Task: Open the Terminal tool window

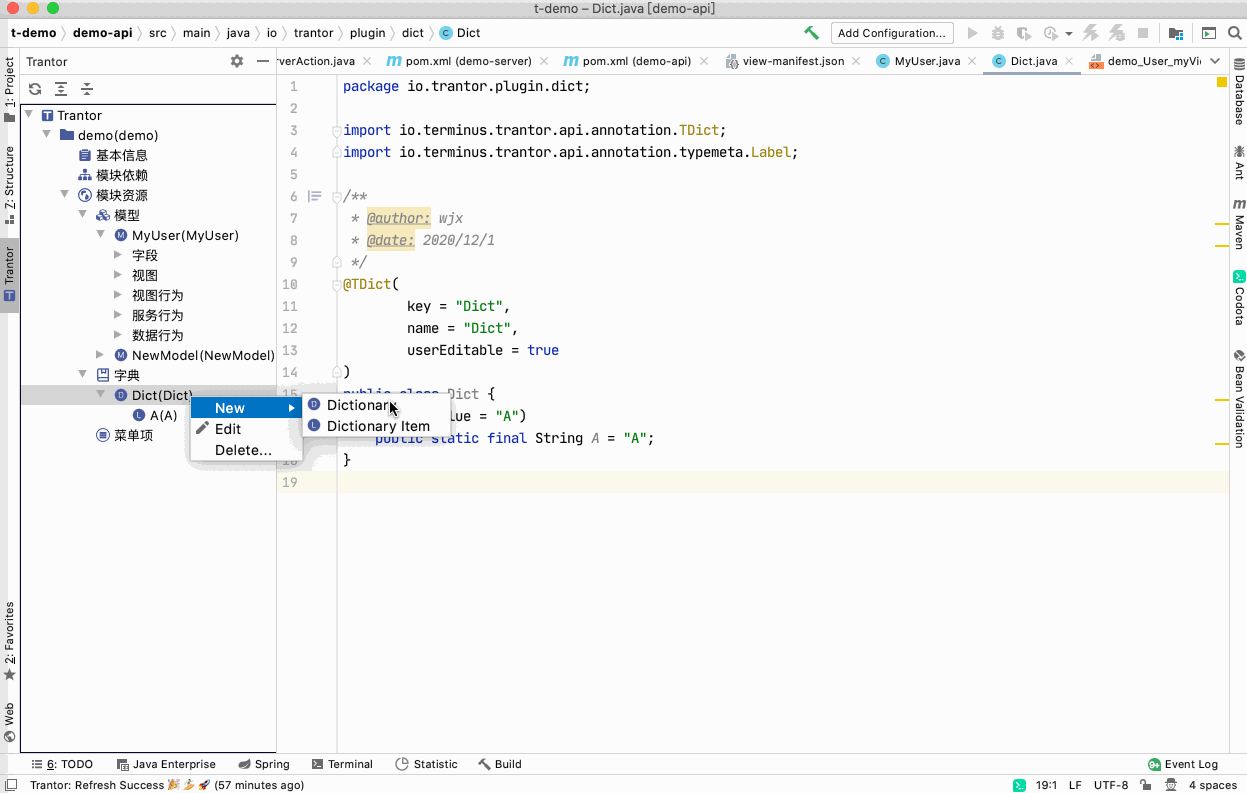Action: click(342, 764)
